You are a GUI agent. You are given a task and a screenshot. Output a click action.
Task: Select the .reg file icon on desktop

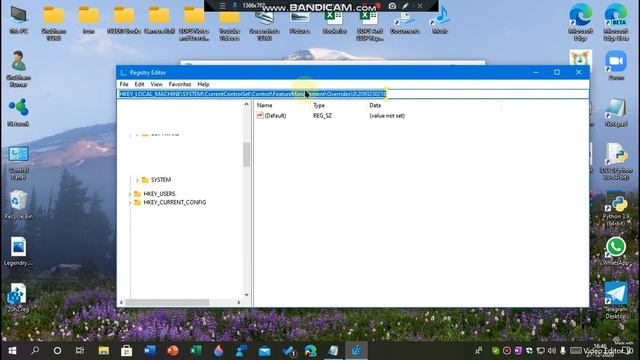pos(18,298)
